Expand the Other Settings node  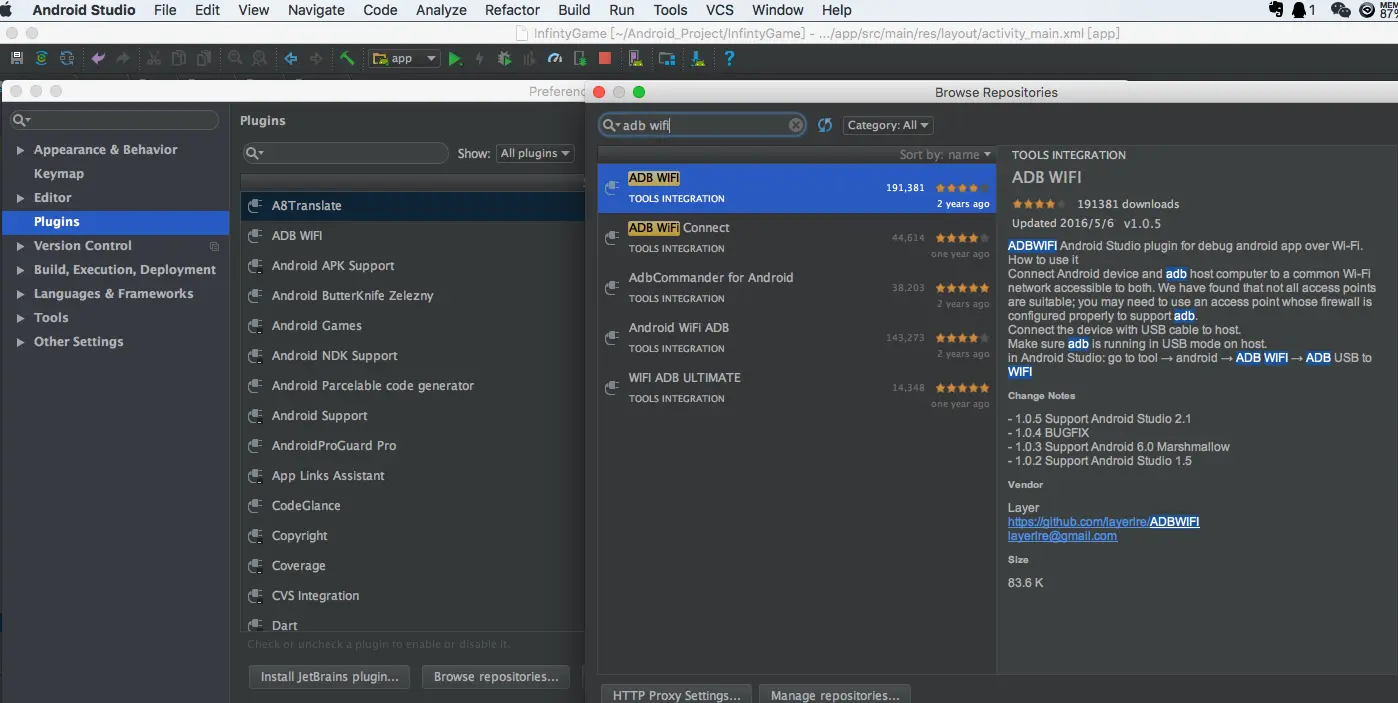click(x=20, y=342)
